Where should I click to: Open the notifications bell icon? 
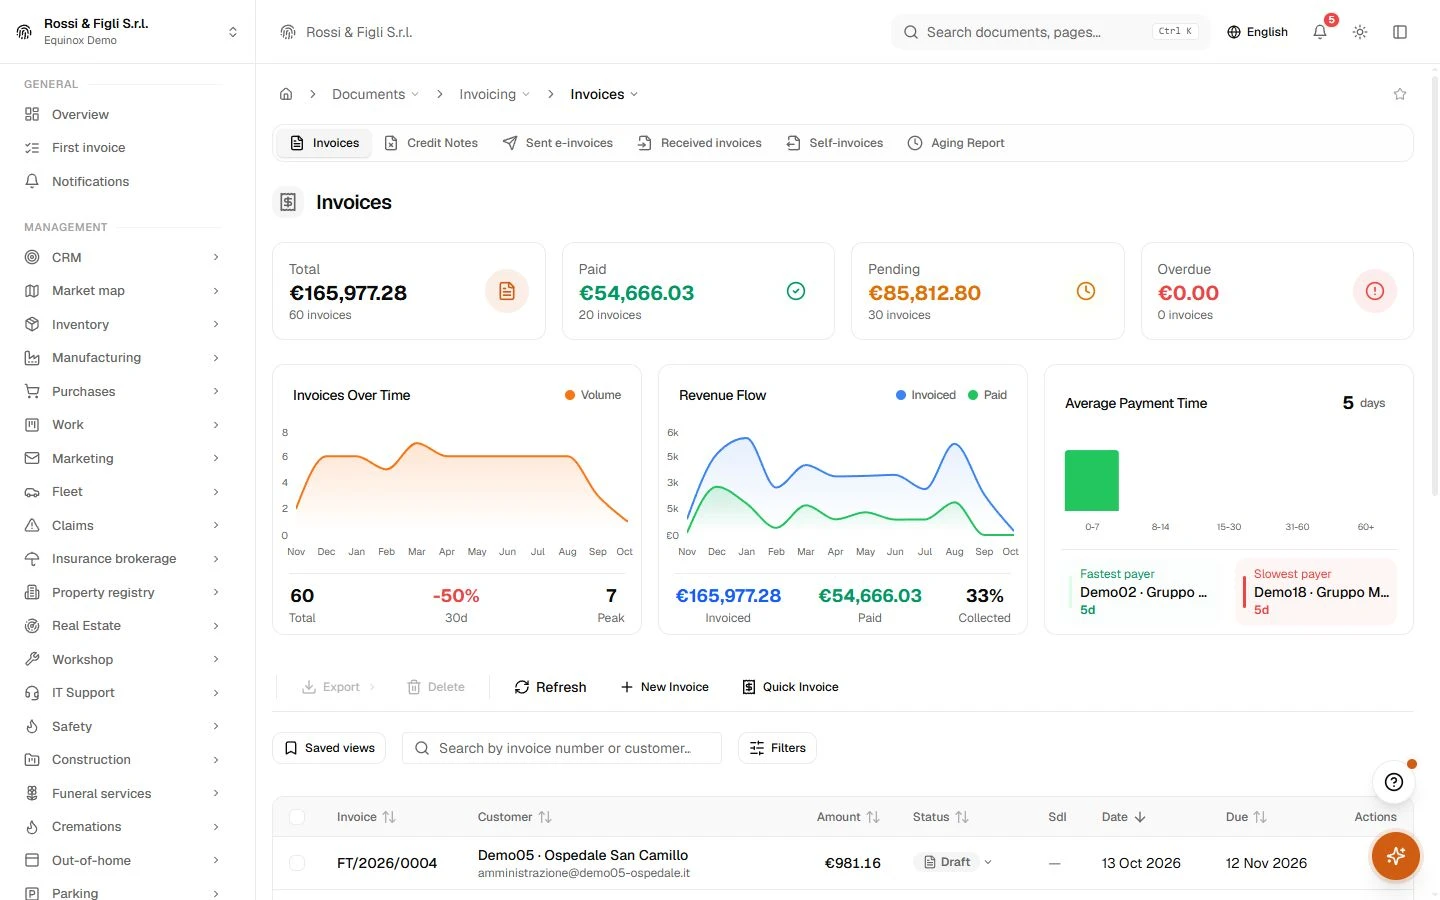1320,32
